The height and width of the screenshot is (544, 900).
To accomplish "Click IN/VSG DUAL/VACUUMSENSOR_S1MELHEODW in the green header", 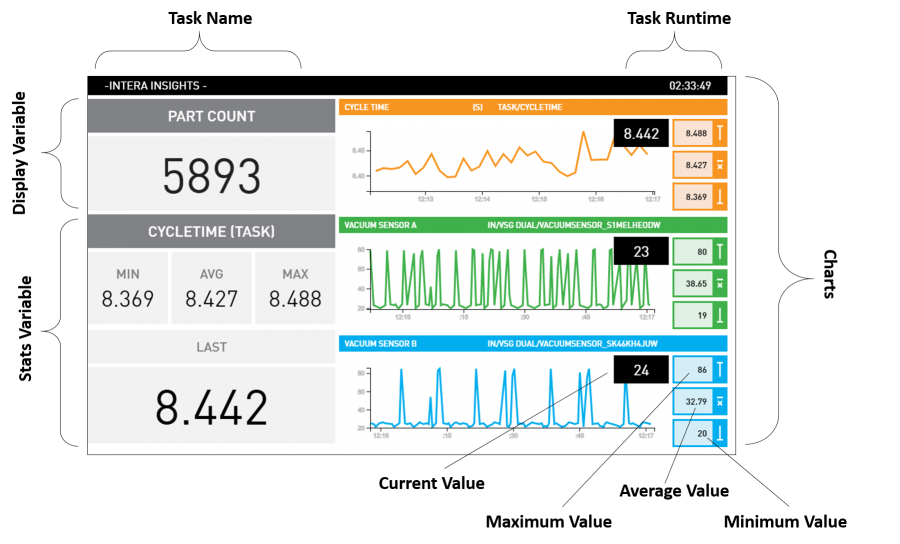I will pyautogui.click(x=574, y=225).
